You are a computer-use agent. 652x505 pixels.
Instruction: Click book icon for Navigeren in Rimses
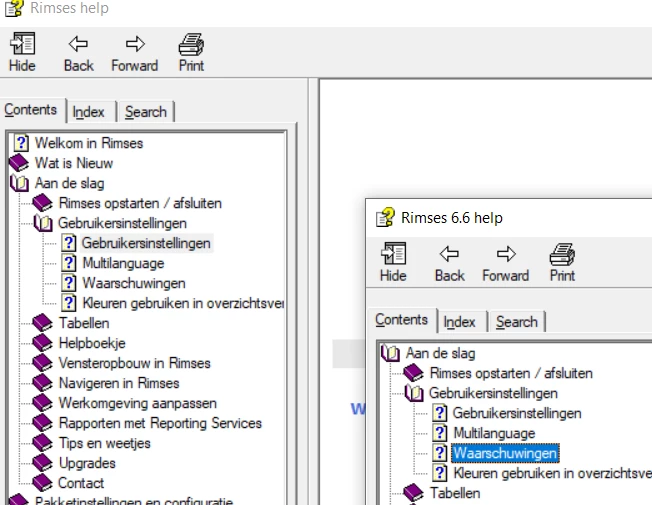pyautogui.click(x=42, y=383)
